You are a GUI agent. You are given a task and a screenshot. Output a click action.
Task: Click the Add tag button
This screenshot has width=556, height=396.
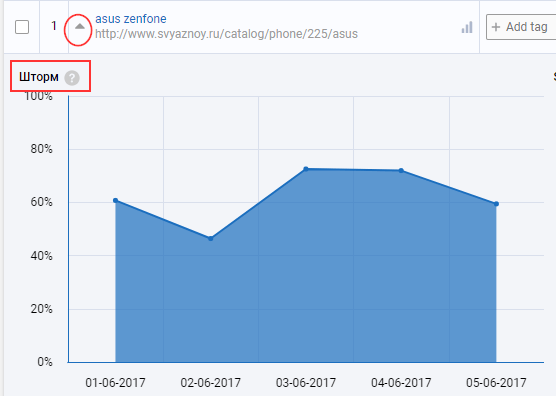(521, 27)
